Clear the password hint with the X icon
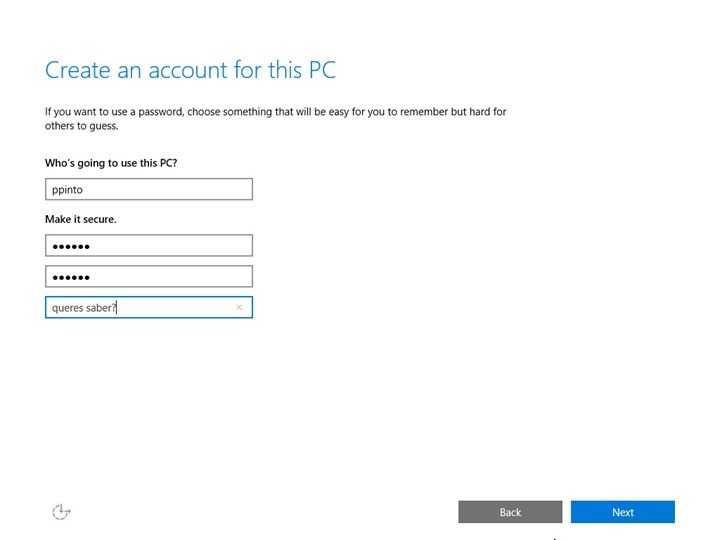720x540 pixels. (239, 307)
